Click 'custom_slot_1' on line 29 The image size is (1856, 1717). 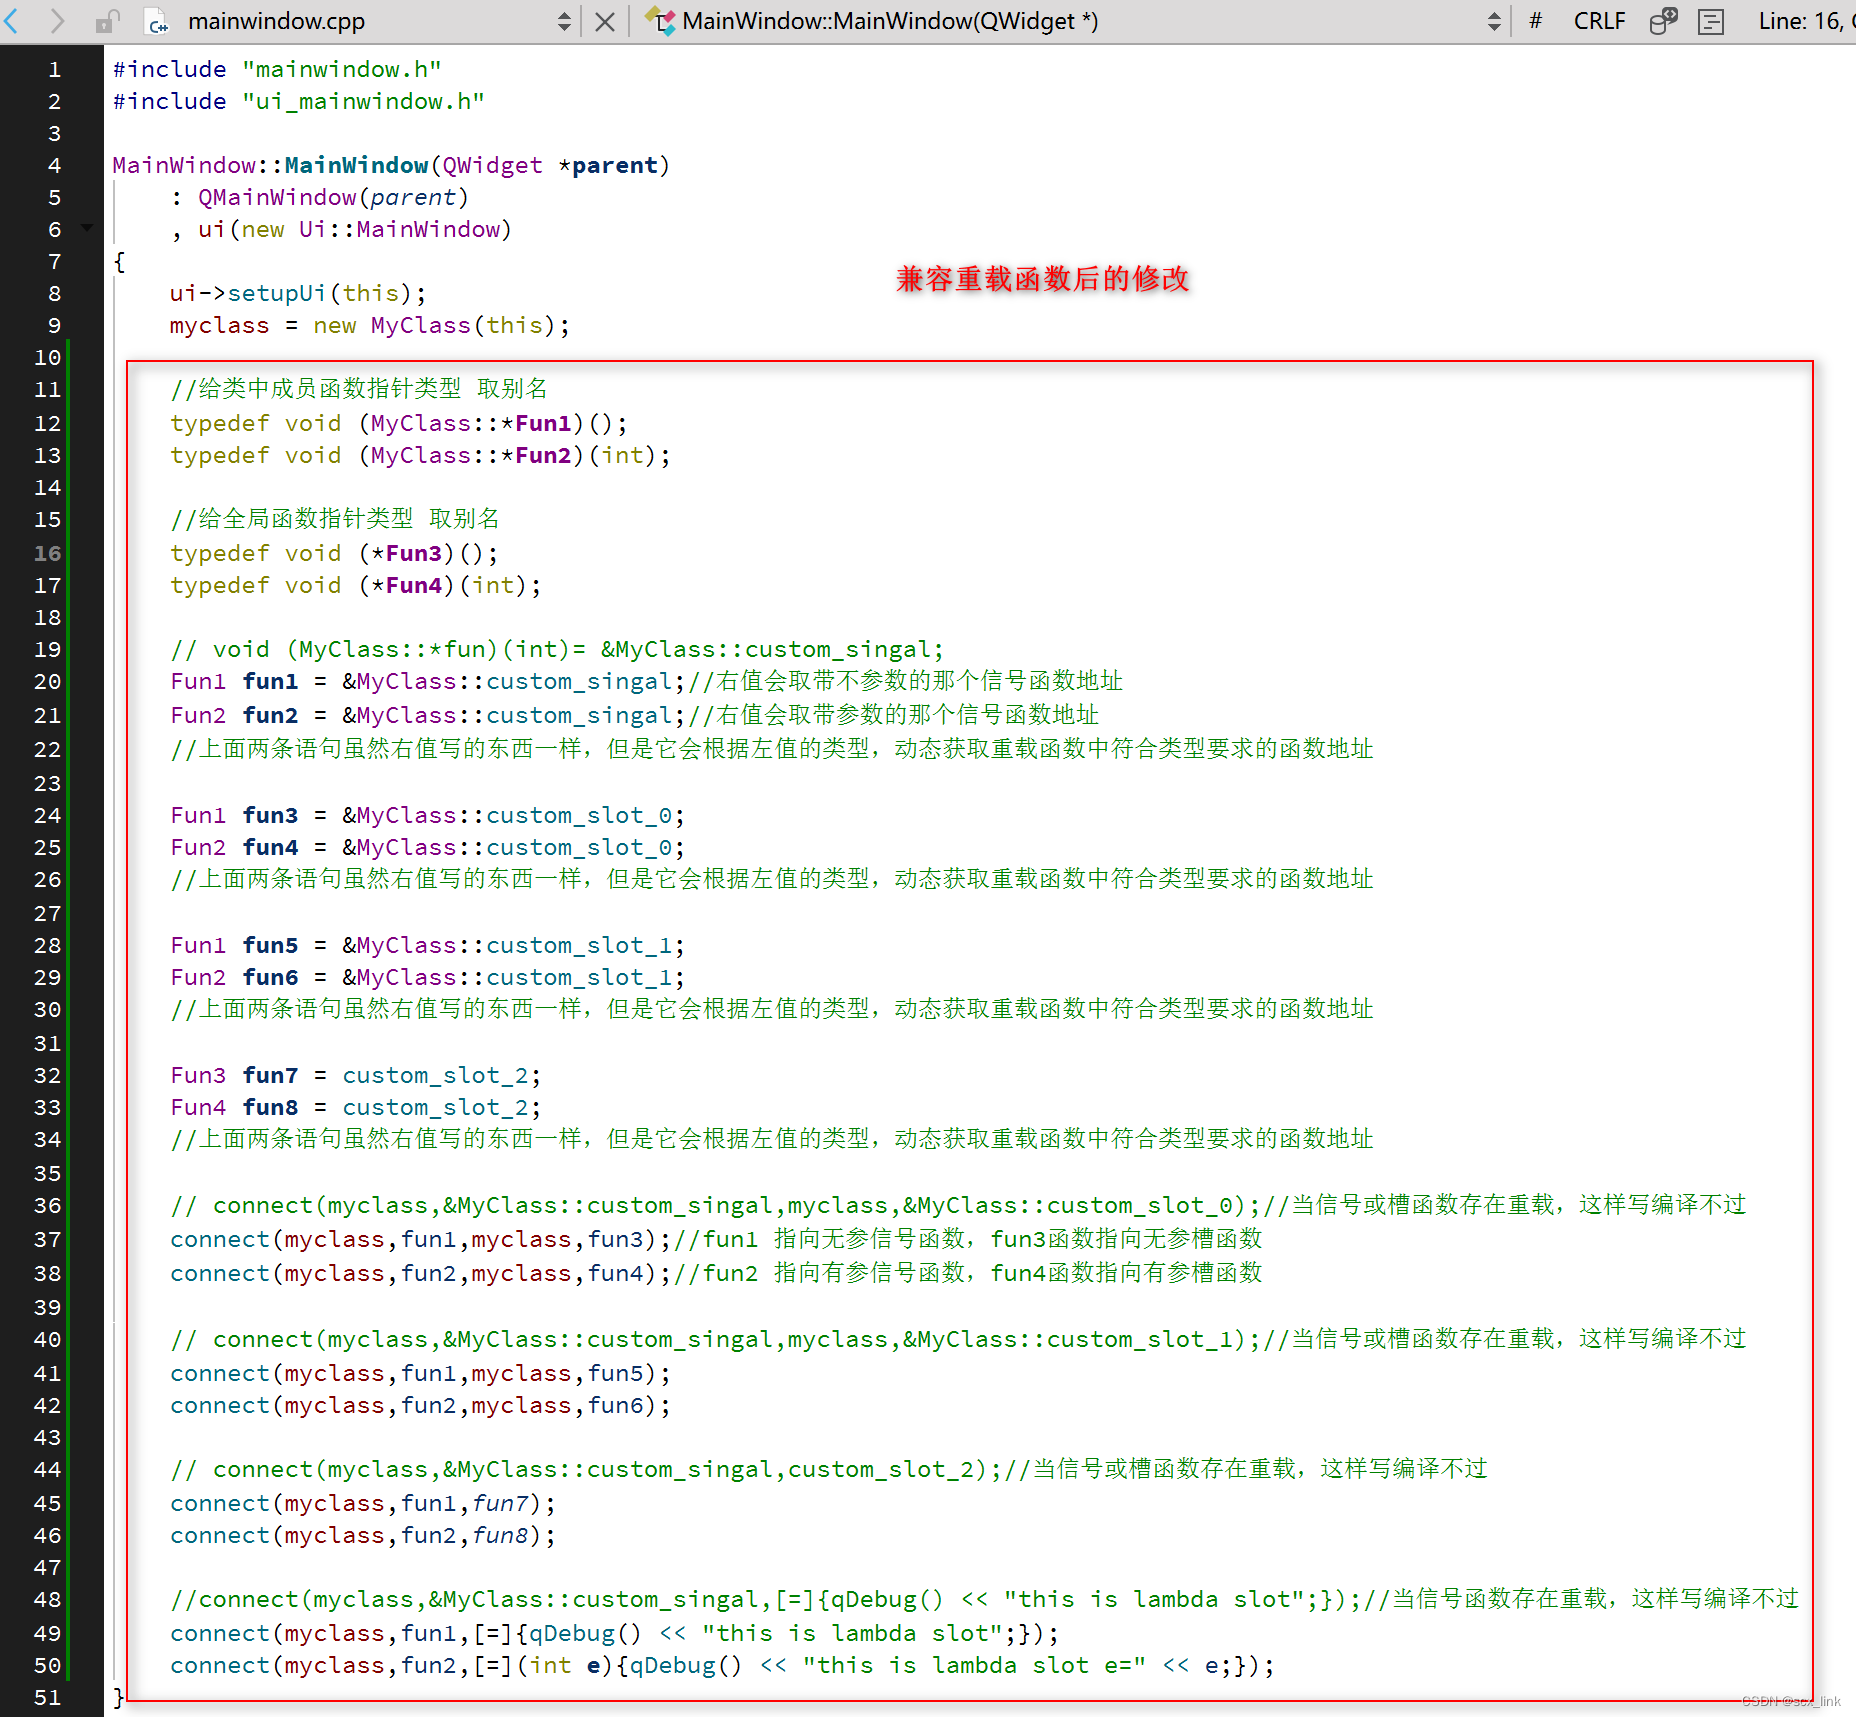click(x=579, y=977)
